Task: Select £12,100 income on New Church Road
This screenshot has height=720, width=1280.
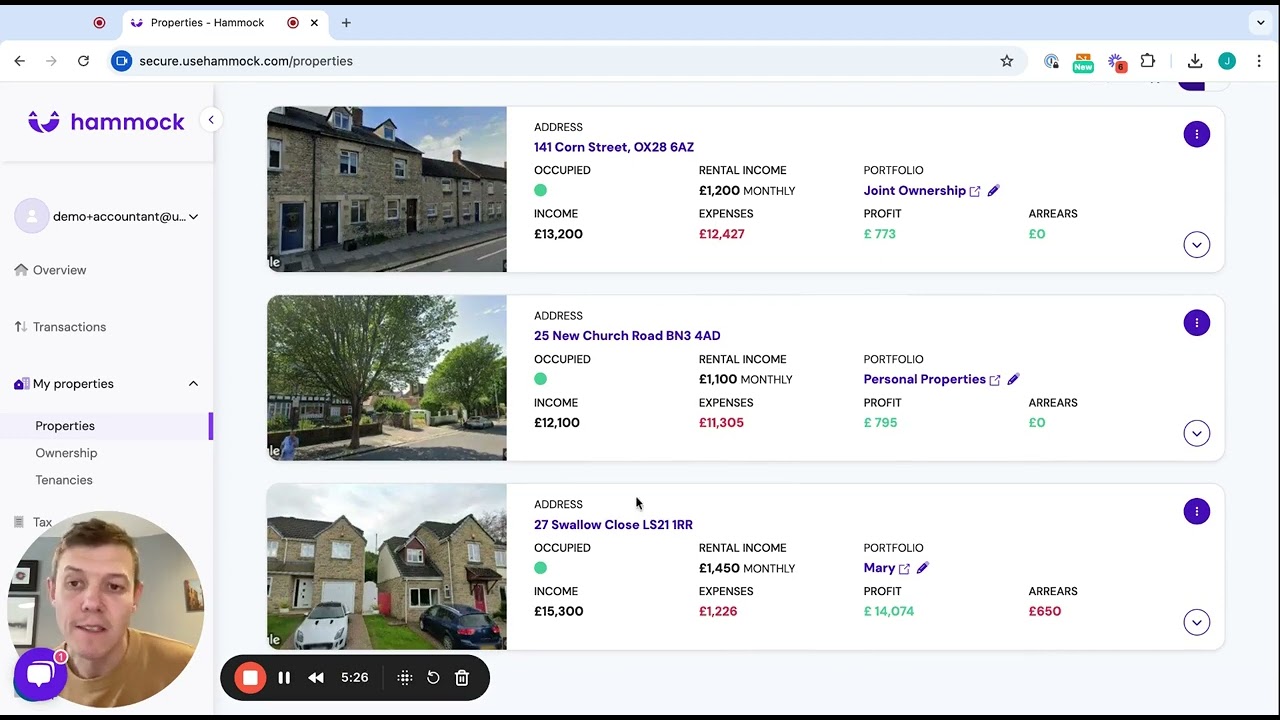Action: (557, 423)
